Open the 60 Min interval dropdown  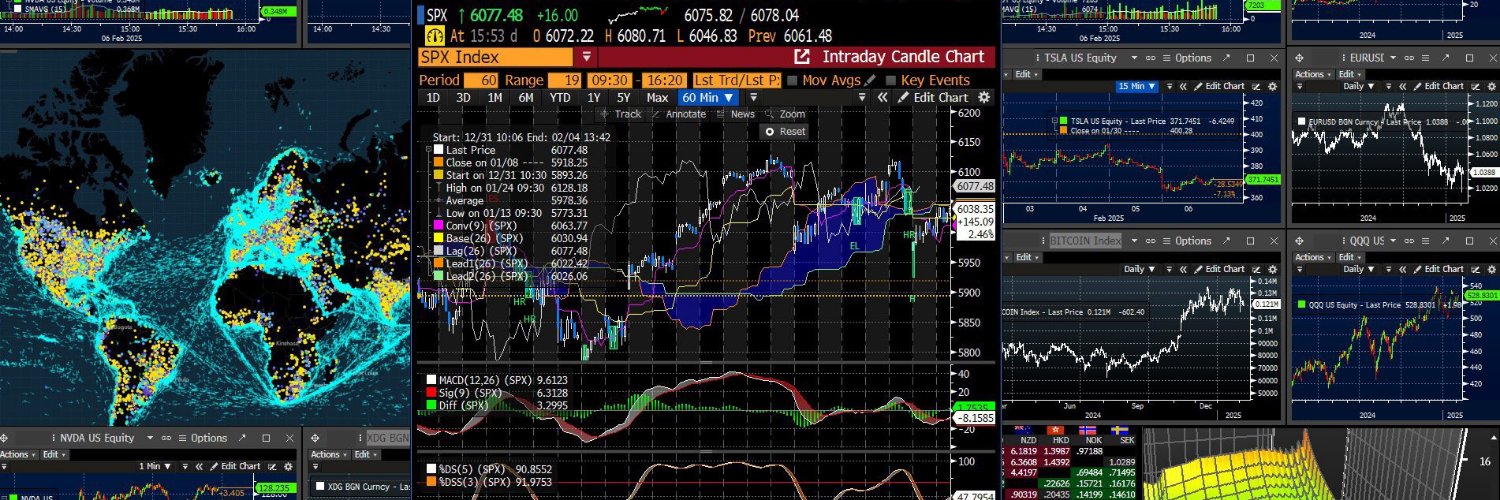click(708, 97)
